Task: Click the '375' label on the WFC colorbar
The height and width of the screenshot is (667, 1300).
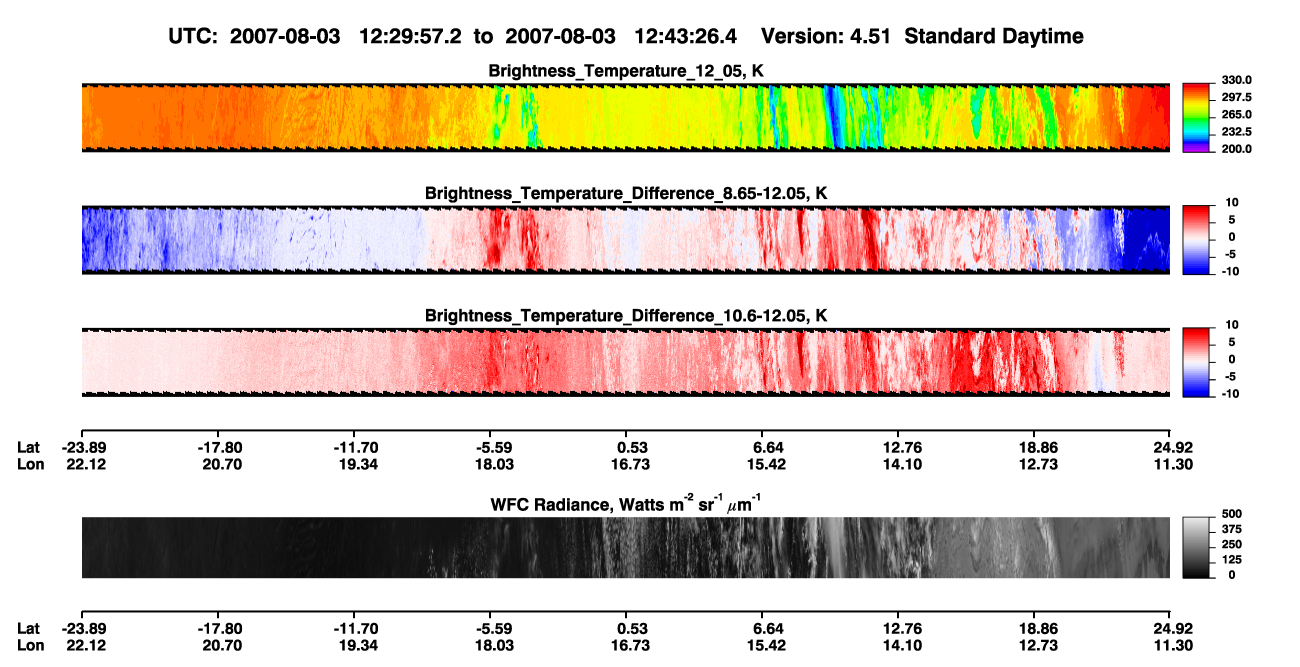Action: 1231,529
